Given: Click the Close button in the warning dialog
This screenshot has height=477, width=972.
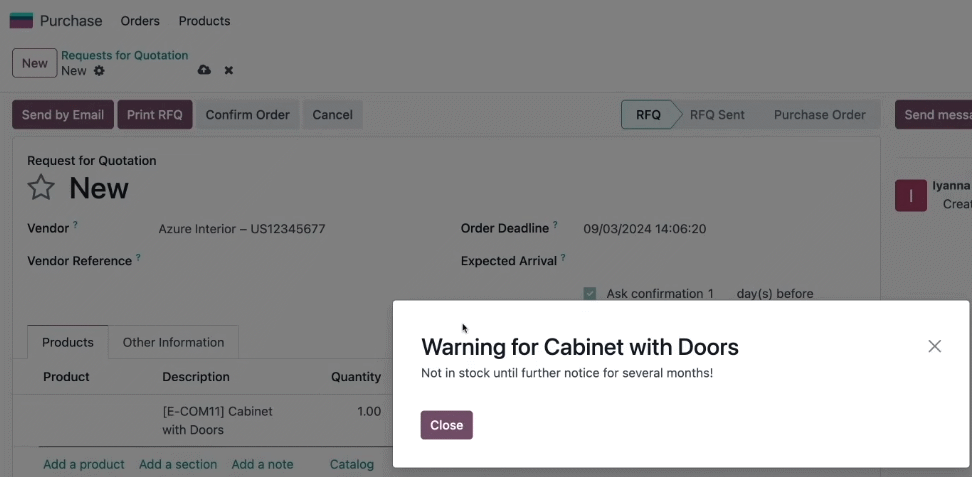Looking at the screenshot, I should [x=446, y=425].
